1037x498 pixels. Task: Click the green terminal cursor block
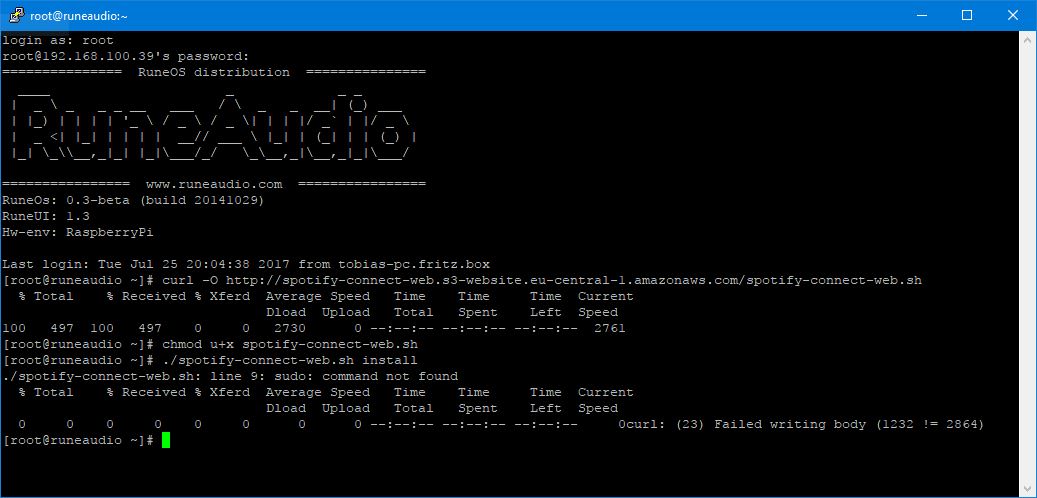click(166, 440)
